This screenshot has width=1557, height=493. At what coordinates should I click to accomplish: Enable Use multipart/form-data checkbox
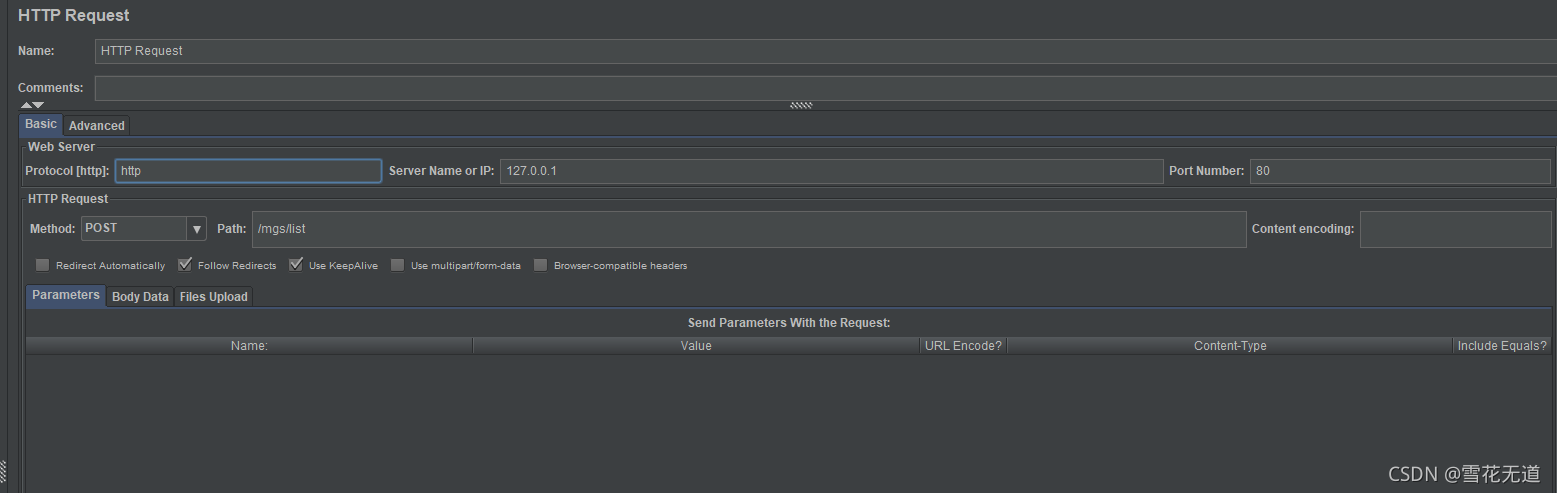pyautogui.click(x=398, y=265)
